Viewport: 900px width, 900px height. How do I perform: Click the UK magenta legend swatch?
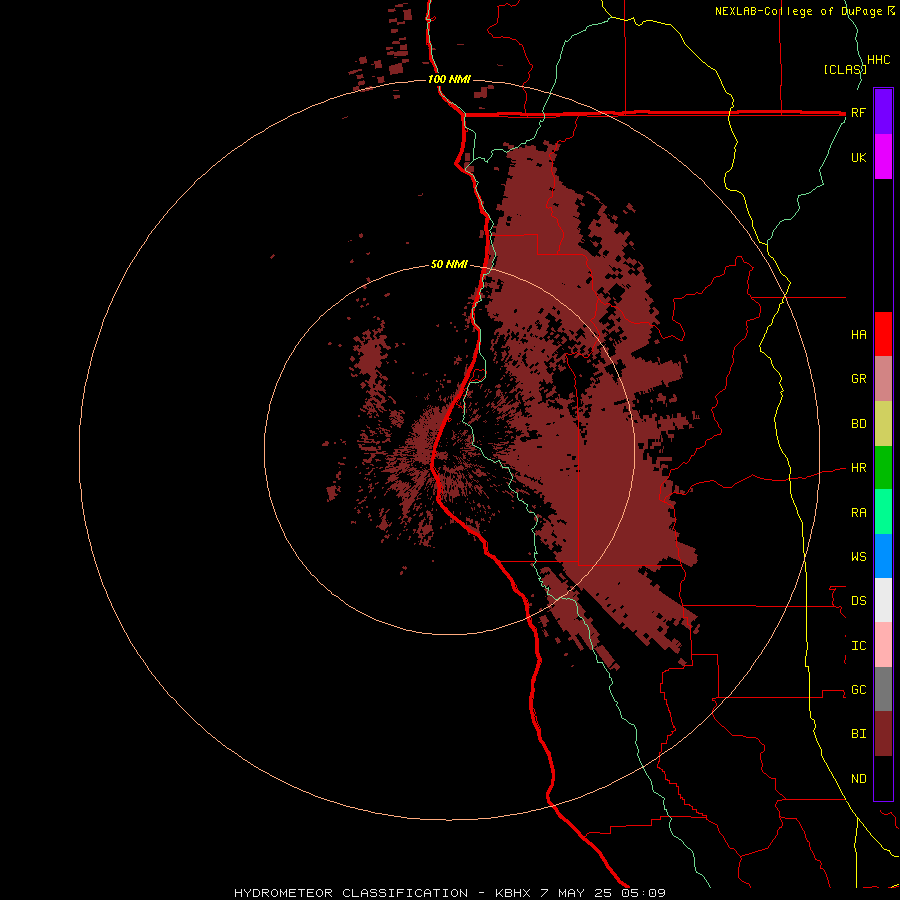pyautogui.click(x=883, y=157)
